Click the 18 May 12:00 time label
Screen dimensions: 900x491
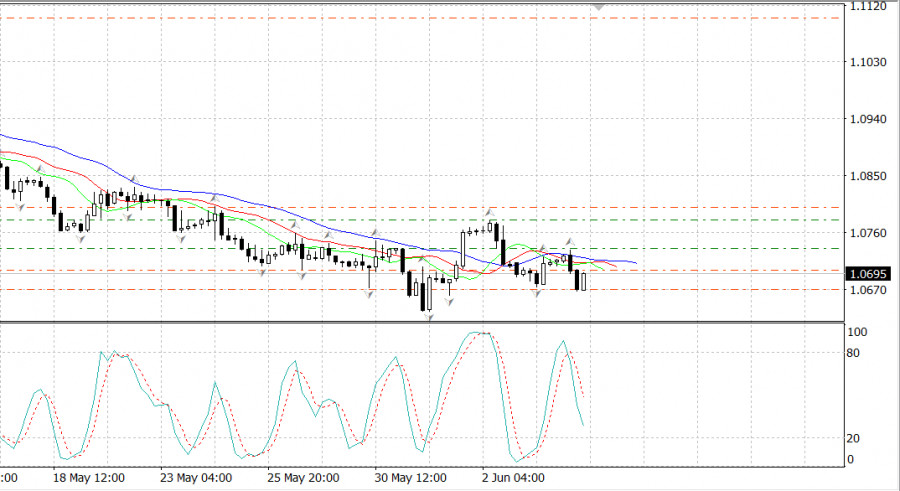tap(88, 477)
